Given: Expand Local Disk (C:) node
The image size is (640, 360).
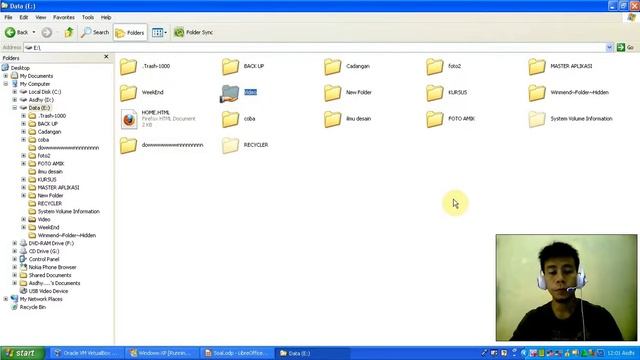Looking at the screenshot, I should click(15, 92).
